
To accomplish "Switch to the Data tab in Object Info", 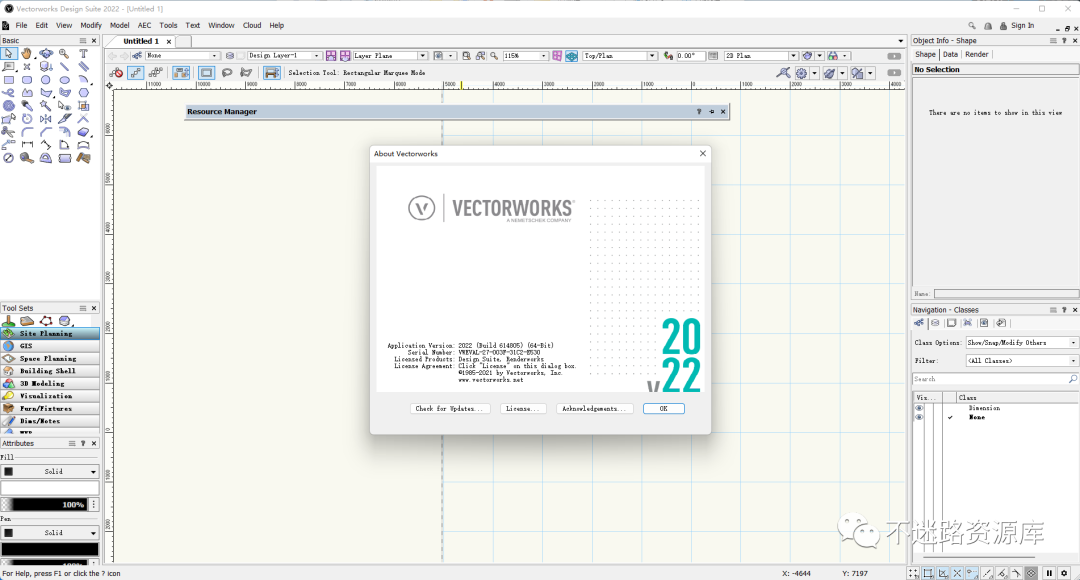I will click(950, 54).
